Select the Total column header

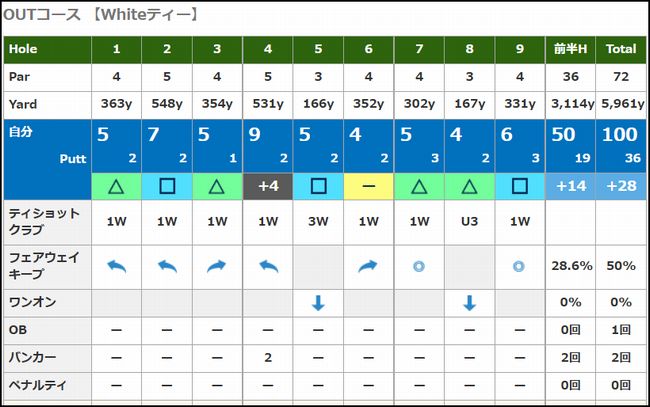620,49
